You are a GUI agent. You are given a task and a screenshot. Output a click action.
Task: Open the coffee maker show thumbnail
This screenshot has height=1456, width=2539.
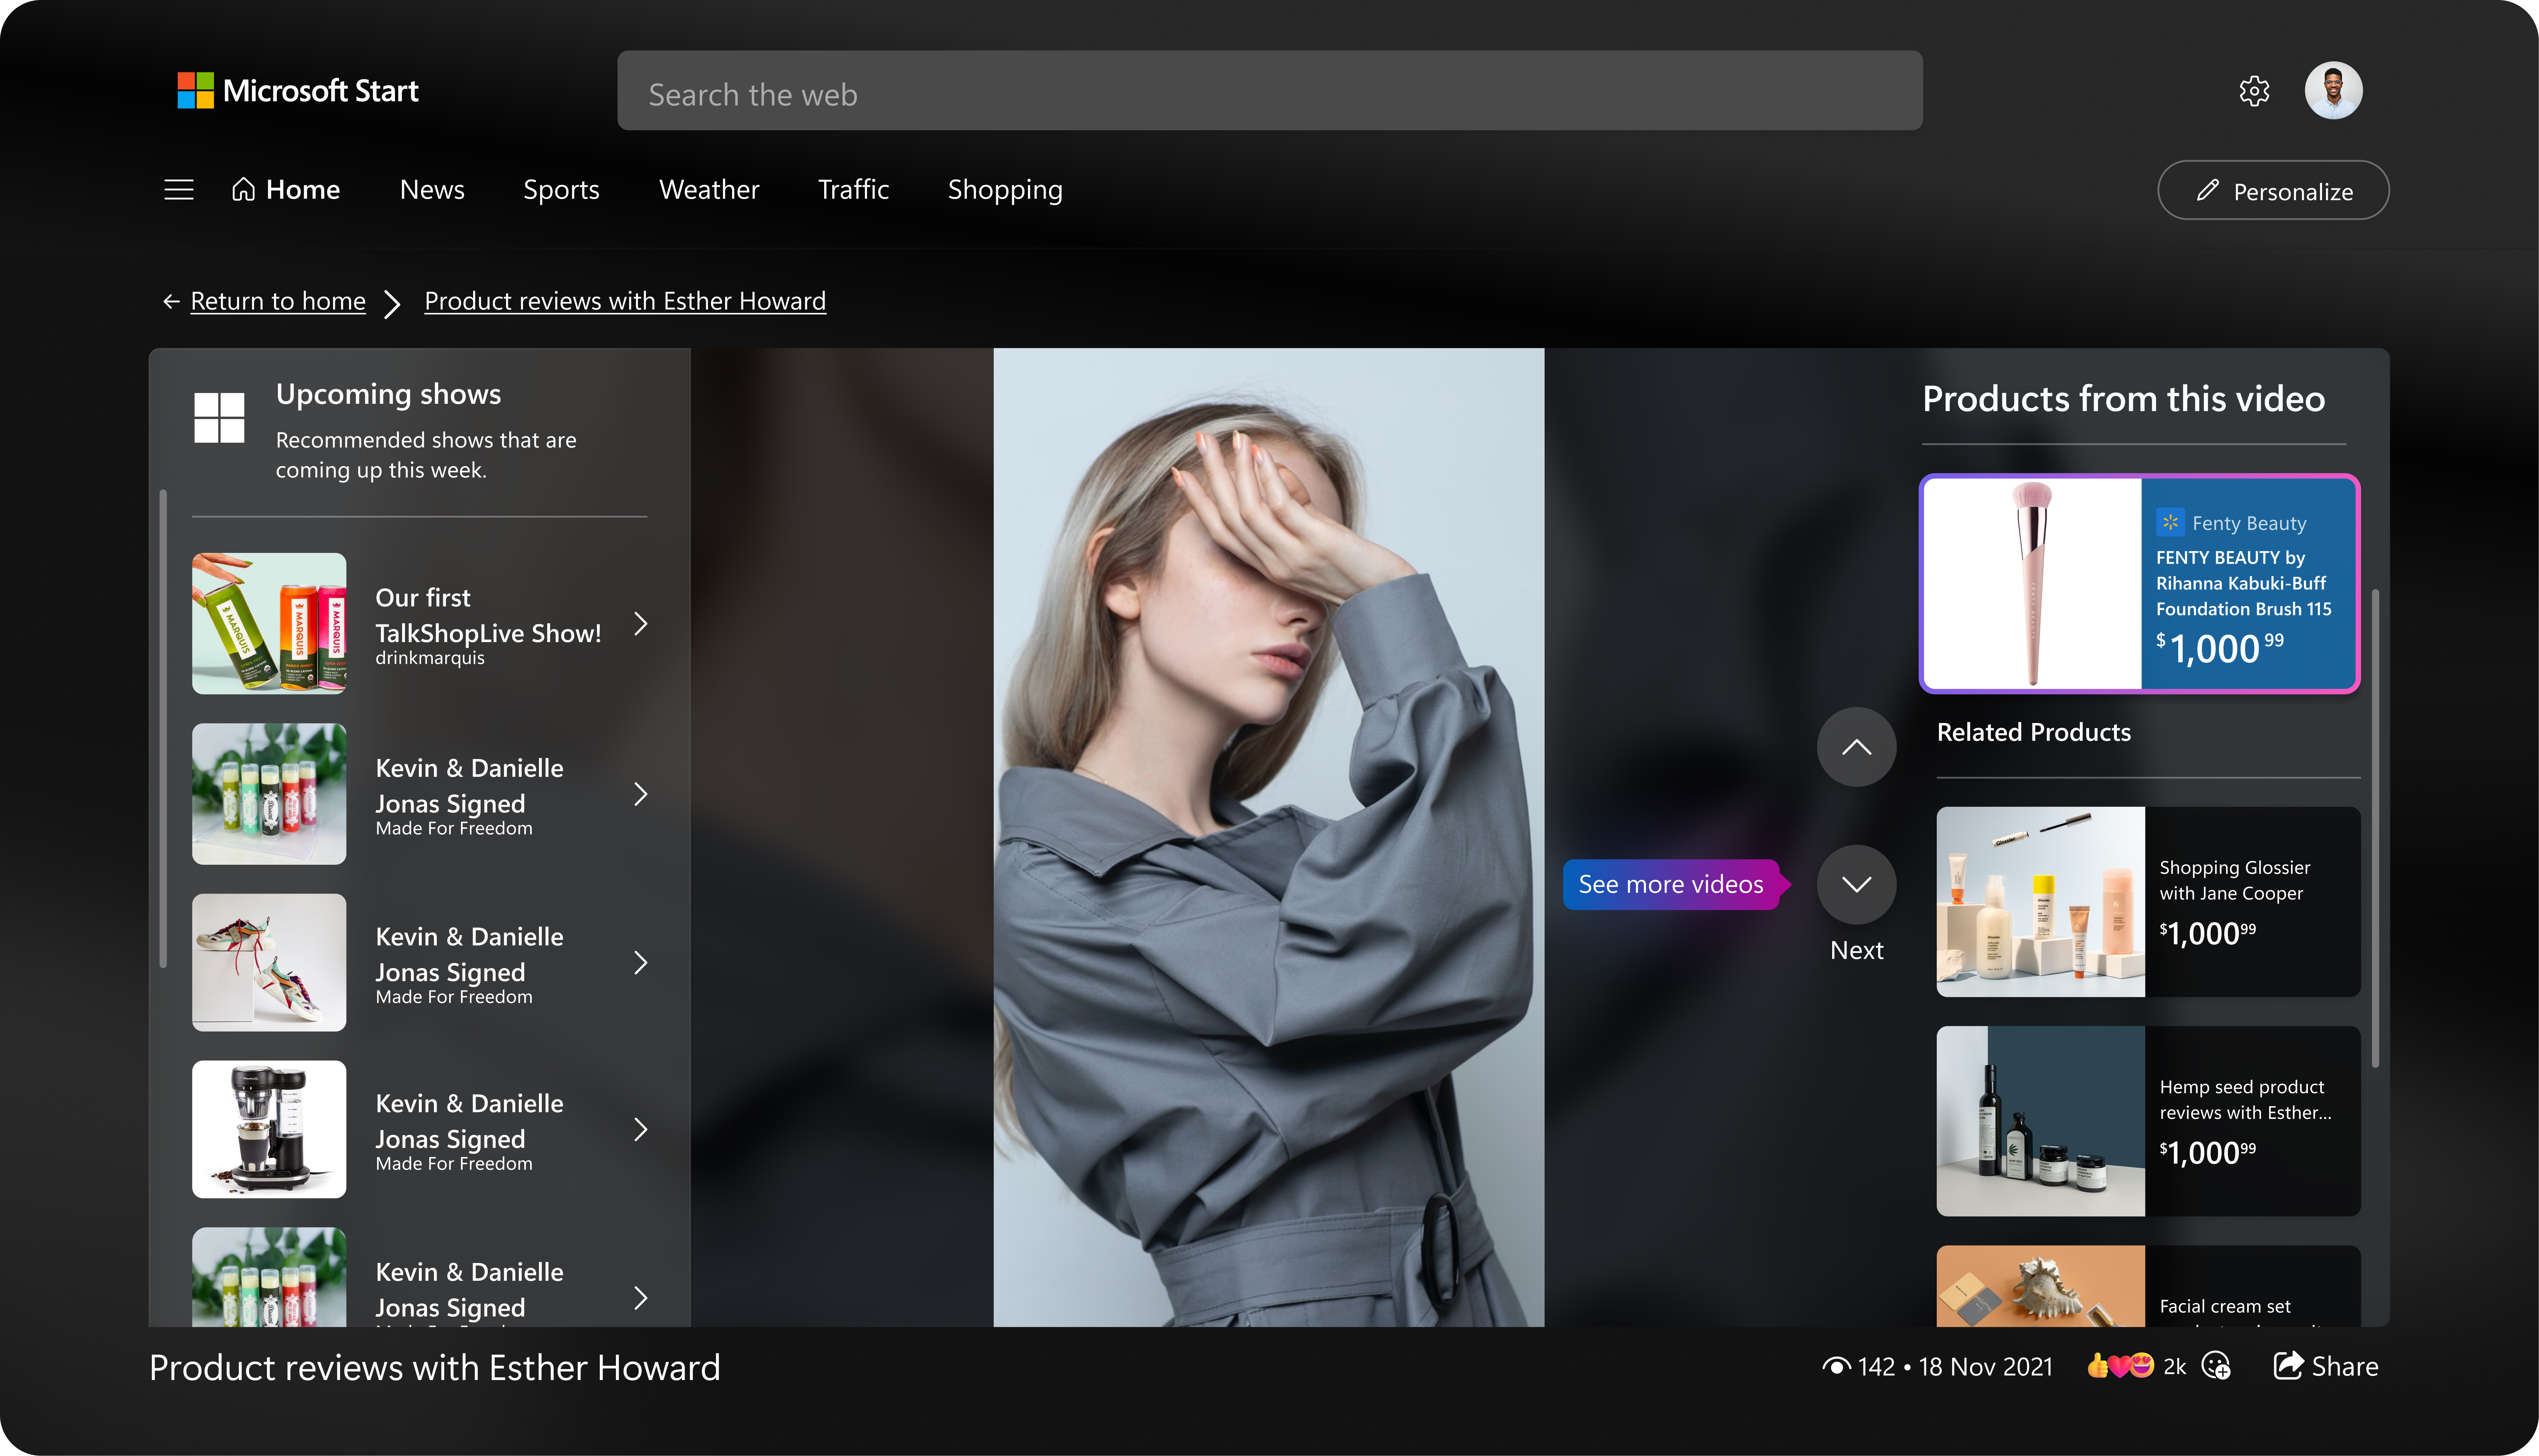click(269, 1129)
